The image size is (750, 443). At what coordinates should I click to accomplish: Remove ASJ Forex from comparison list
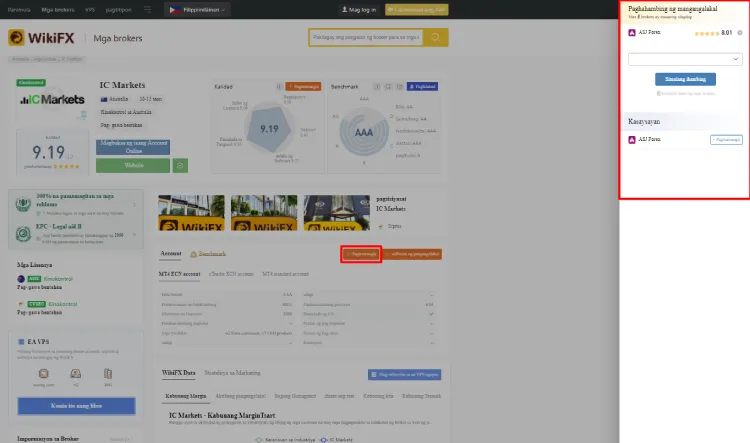pos(739,33)
